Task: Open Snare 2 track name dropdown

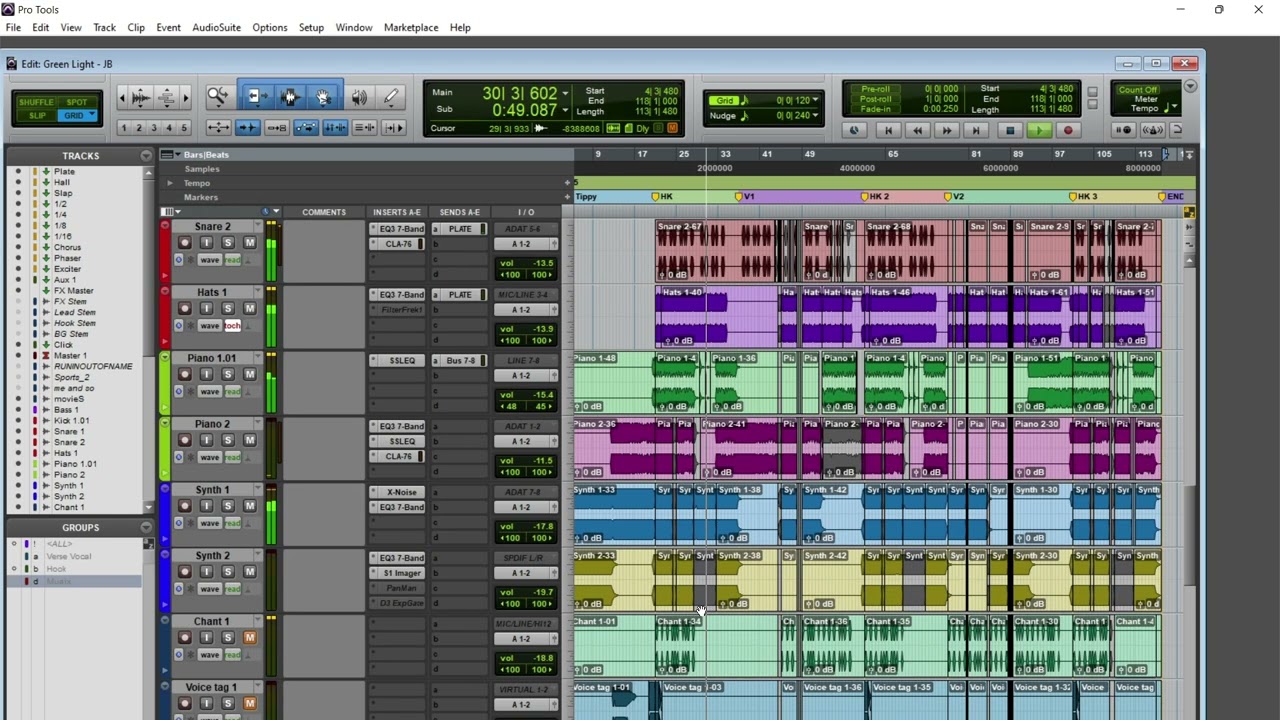Action: coord(257,227)
